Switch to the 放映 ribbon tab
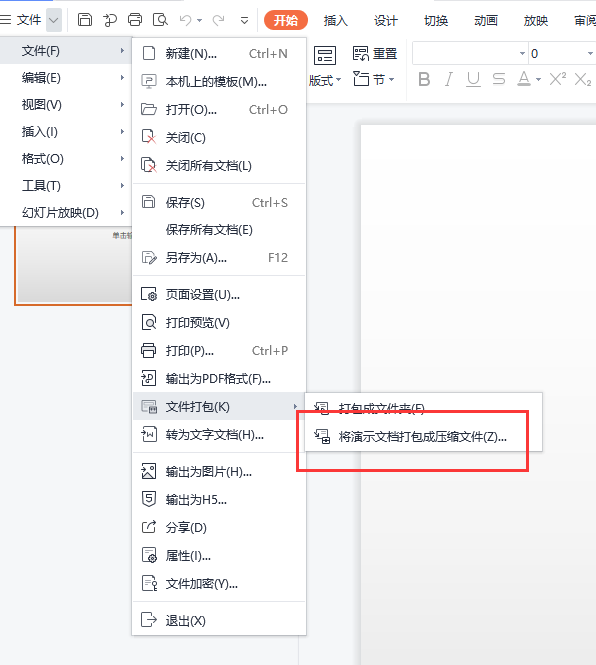The height and width of the screenshot is (665, 596). tap(536, 20)
